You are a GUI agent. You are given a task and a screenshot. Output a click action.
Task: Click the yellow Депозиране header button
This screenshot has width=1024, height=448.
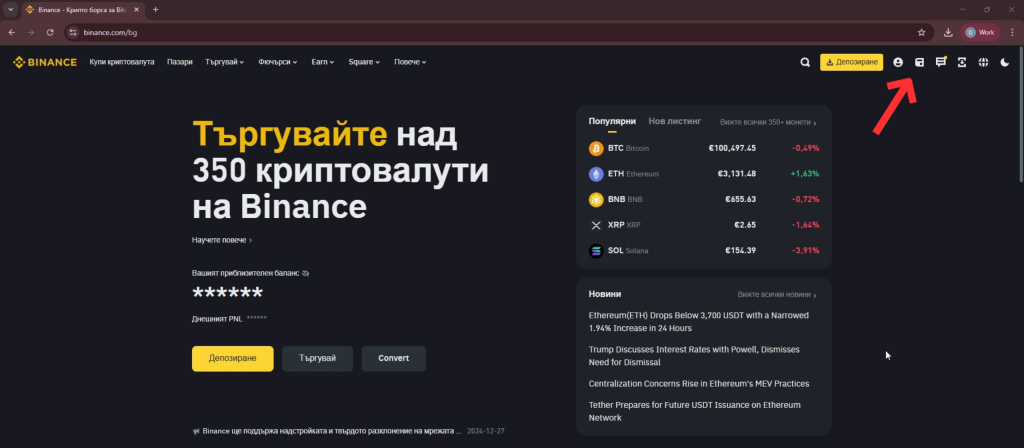click(x=852, y=62)
